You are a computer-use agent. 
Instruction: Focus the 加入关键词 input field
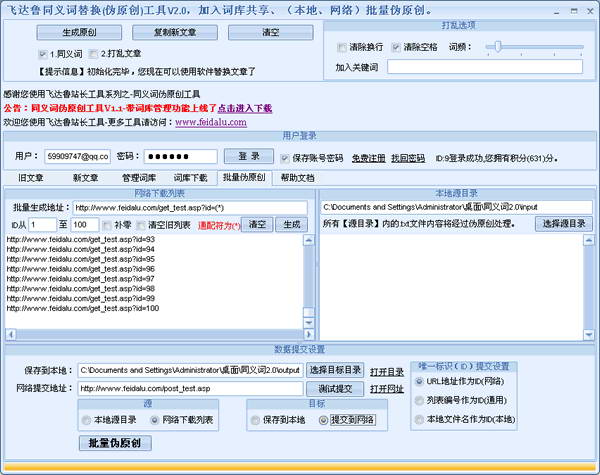click(485, 67)
